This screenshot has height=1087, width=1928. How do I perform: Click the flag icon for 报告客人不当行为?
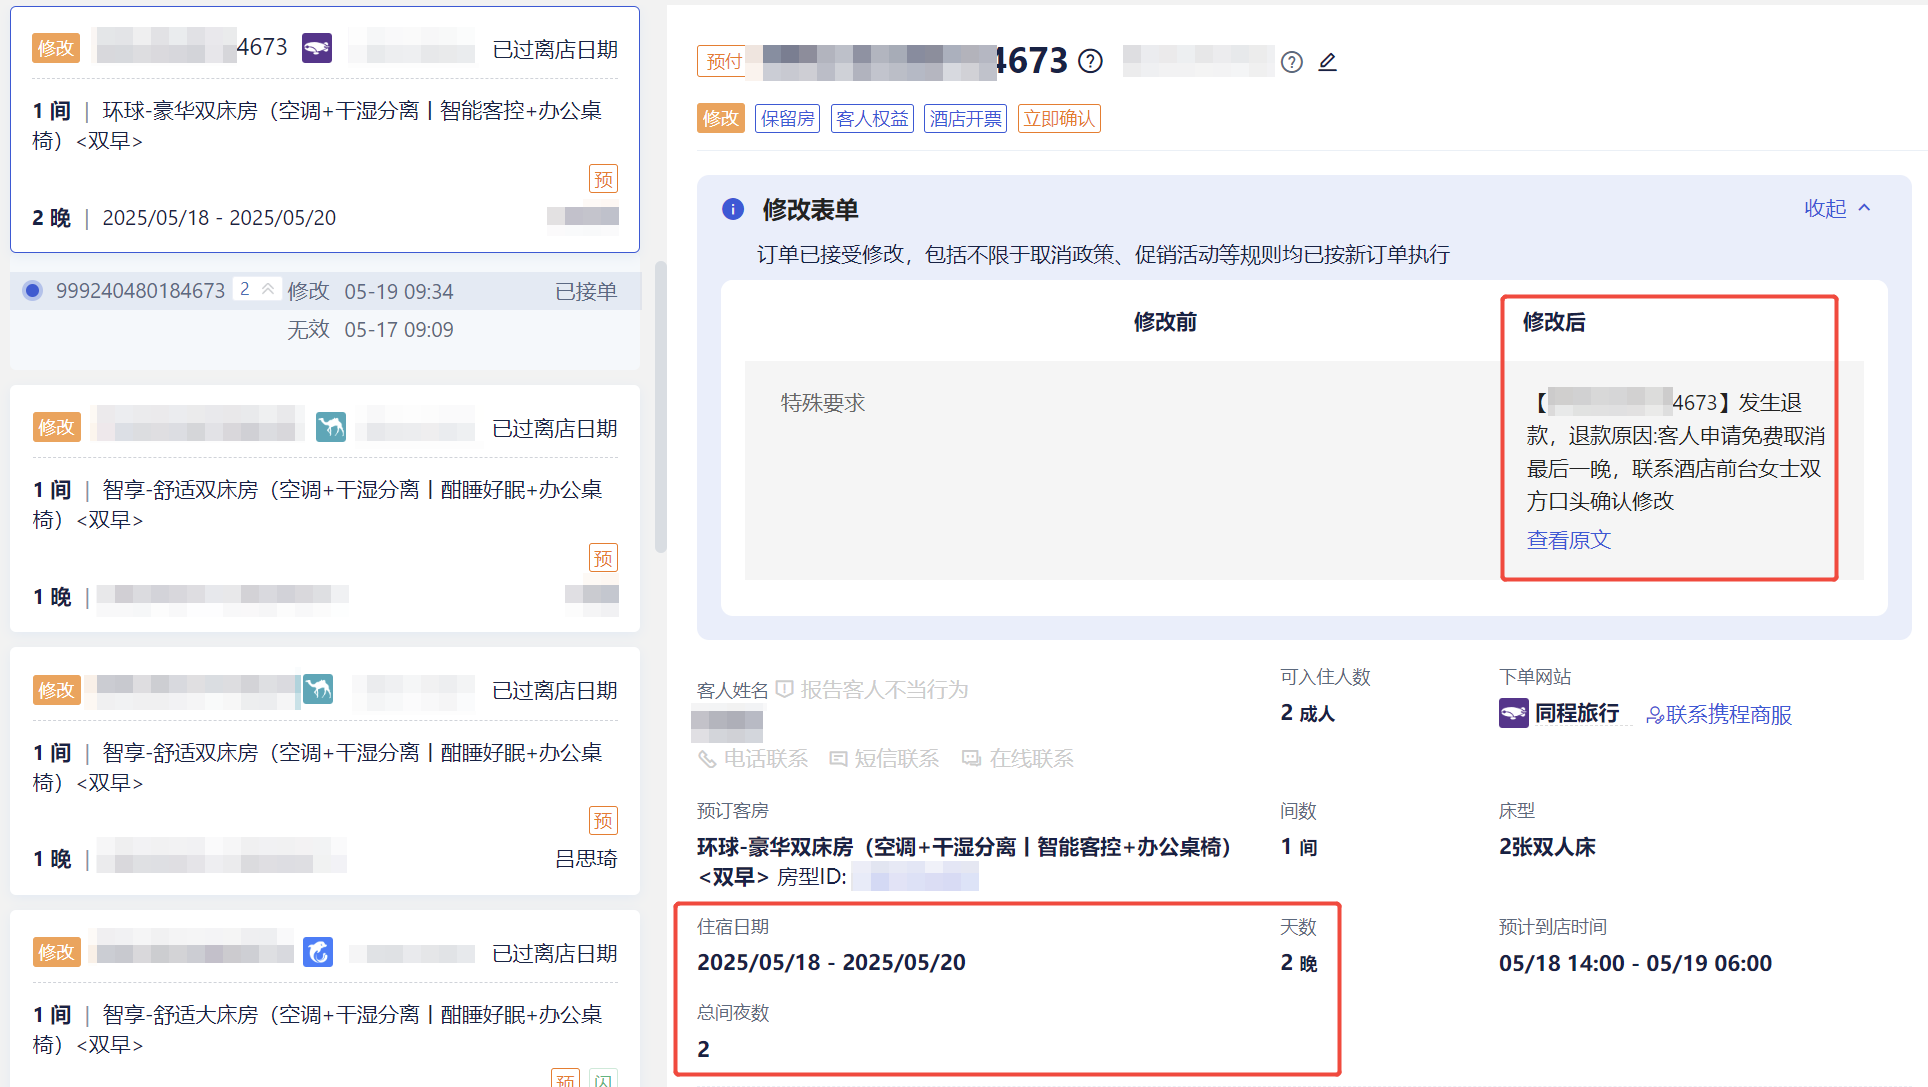(x=785, y=689)
